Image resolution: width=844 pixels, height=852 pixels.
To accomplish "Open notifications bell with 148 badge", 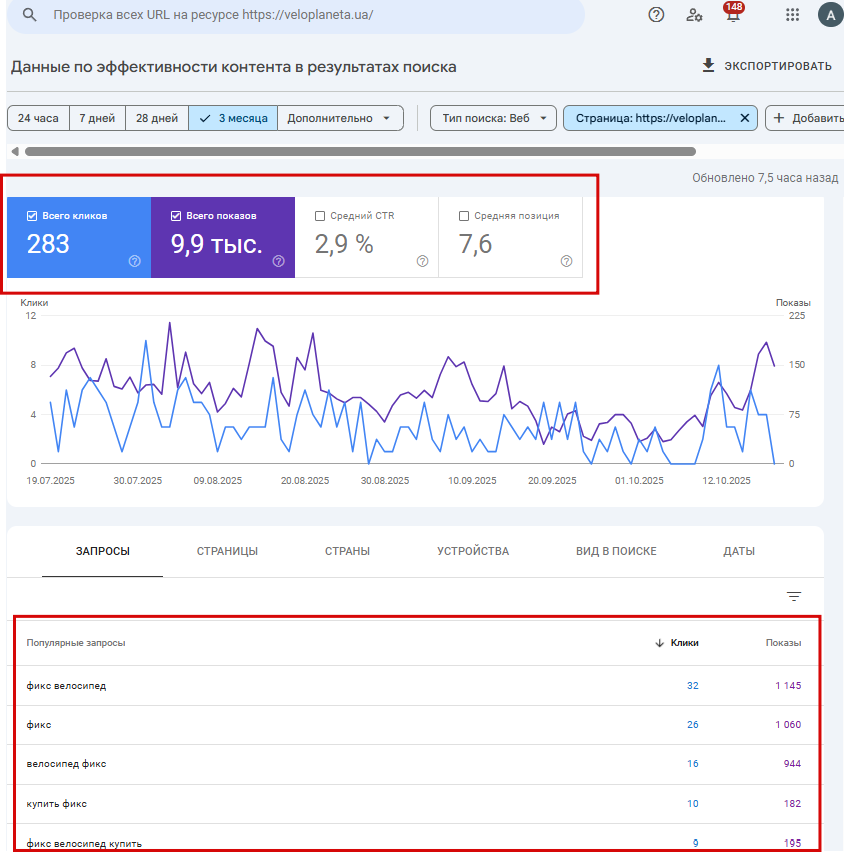I will tap(733, 15).
